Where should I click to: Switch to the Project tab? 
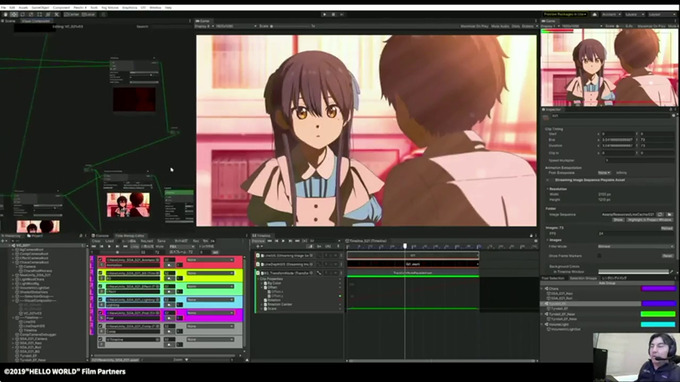click(x=36, y=236)
